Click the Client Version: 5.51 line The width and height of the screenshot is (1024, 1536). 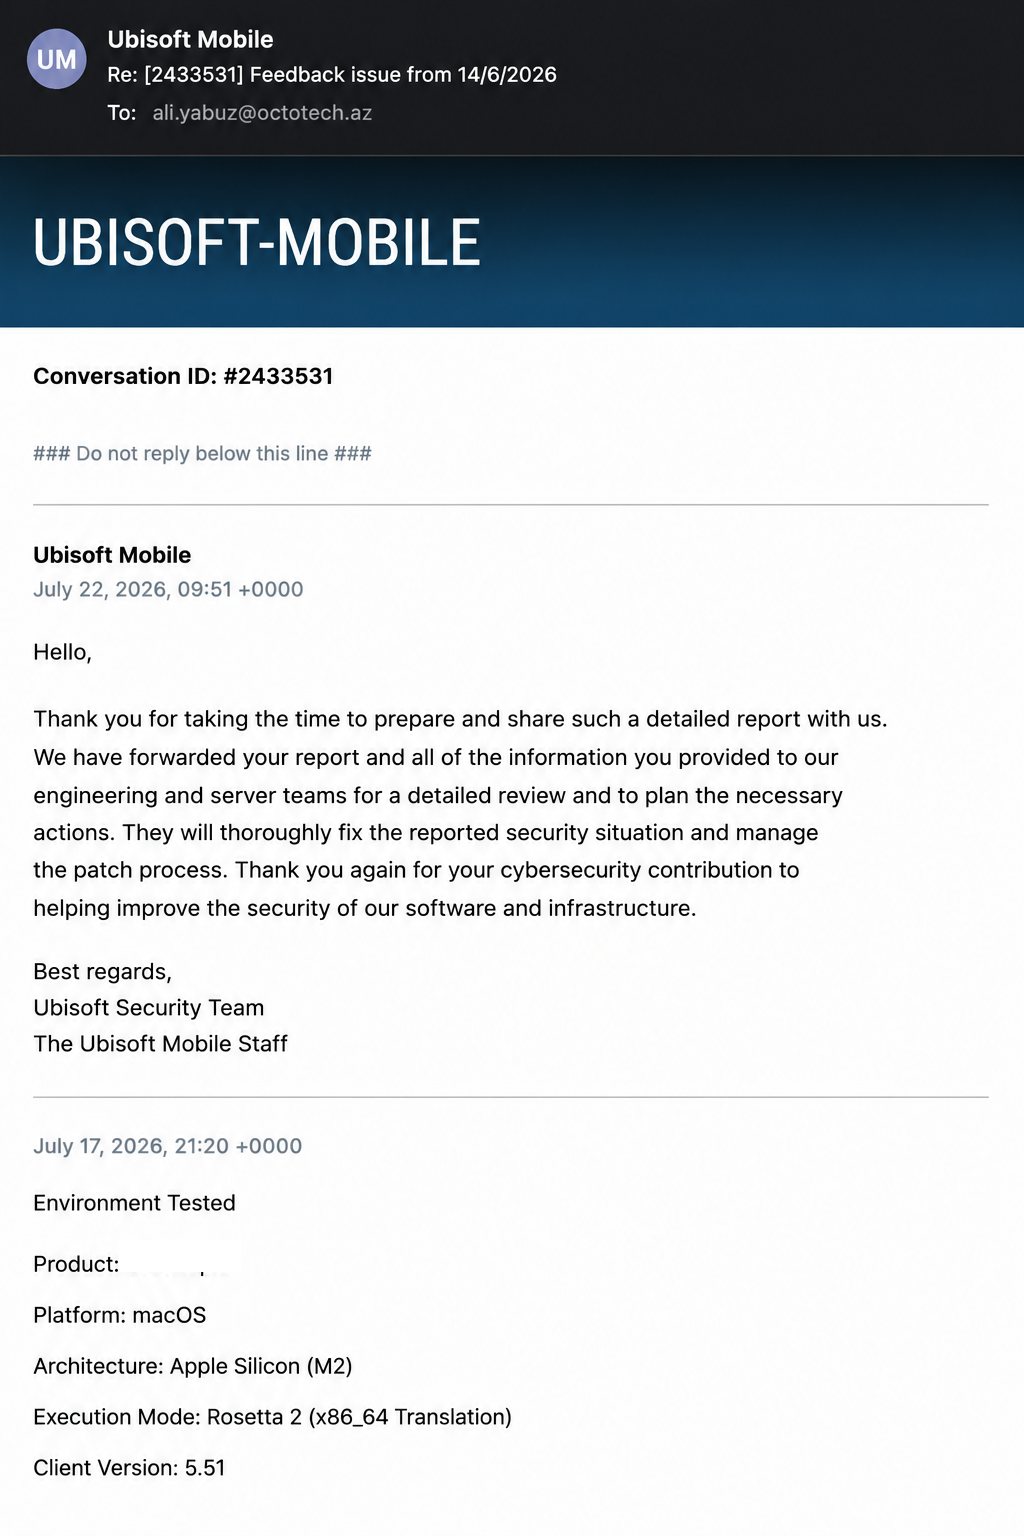coord(129,1468)
